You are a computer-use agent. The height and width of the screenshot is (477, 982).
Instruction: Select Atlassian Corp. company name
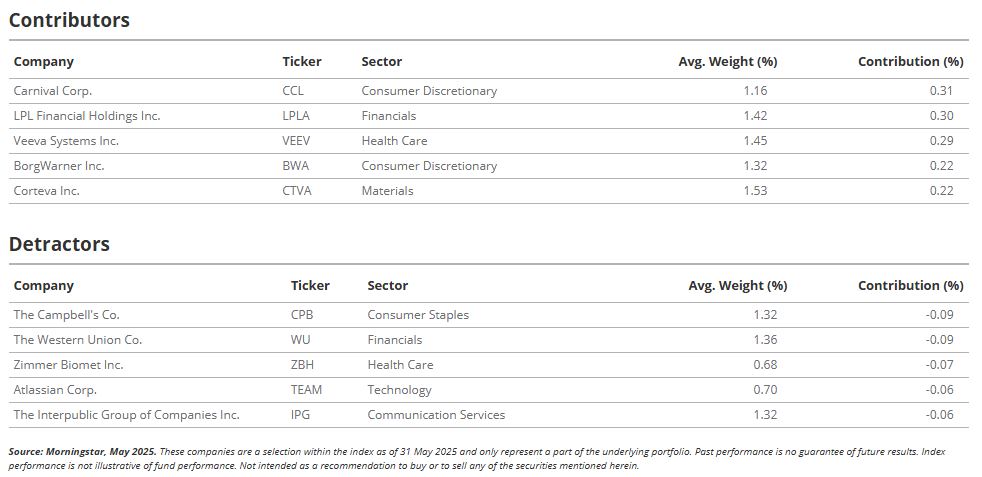pos(55,389)
